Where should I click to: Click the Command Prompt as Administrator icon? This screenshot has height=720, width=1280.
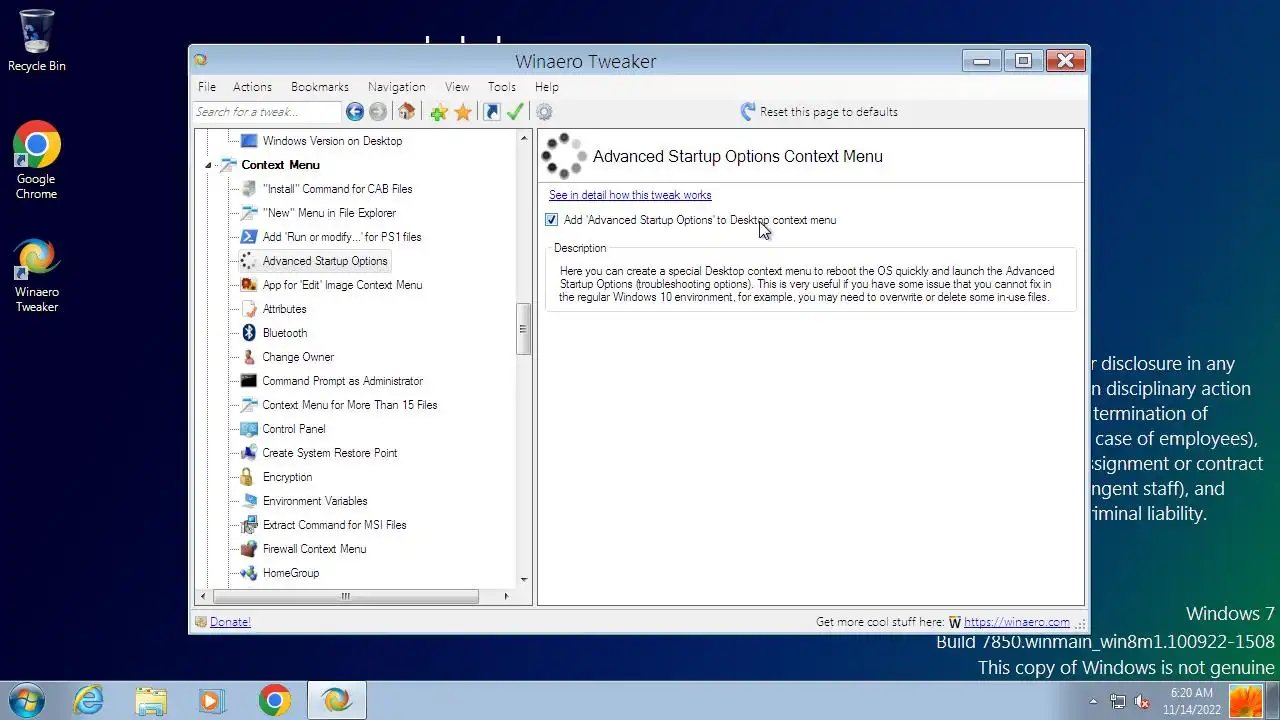249,381
